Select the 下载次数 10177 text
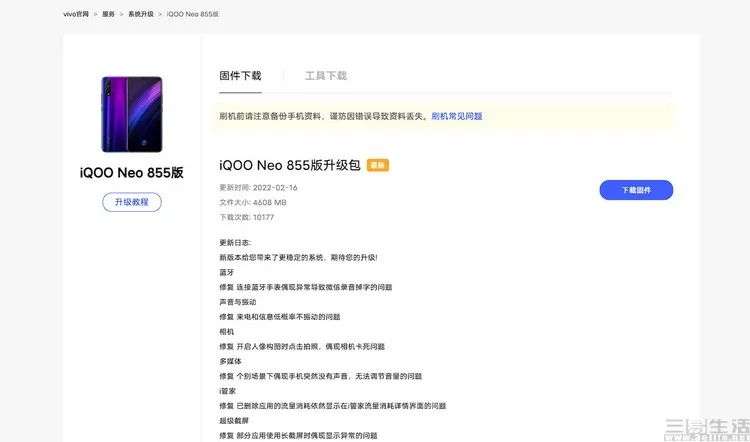 pyautogui.click(x=246, y=217)
